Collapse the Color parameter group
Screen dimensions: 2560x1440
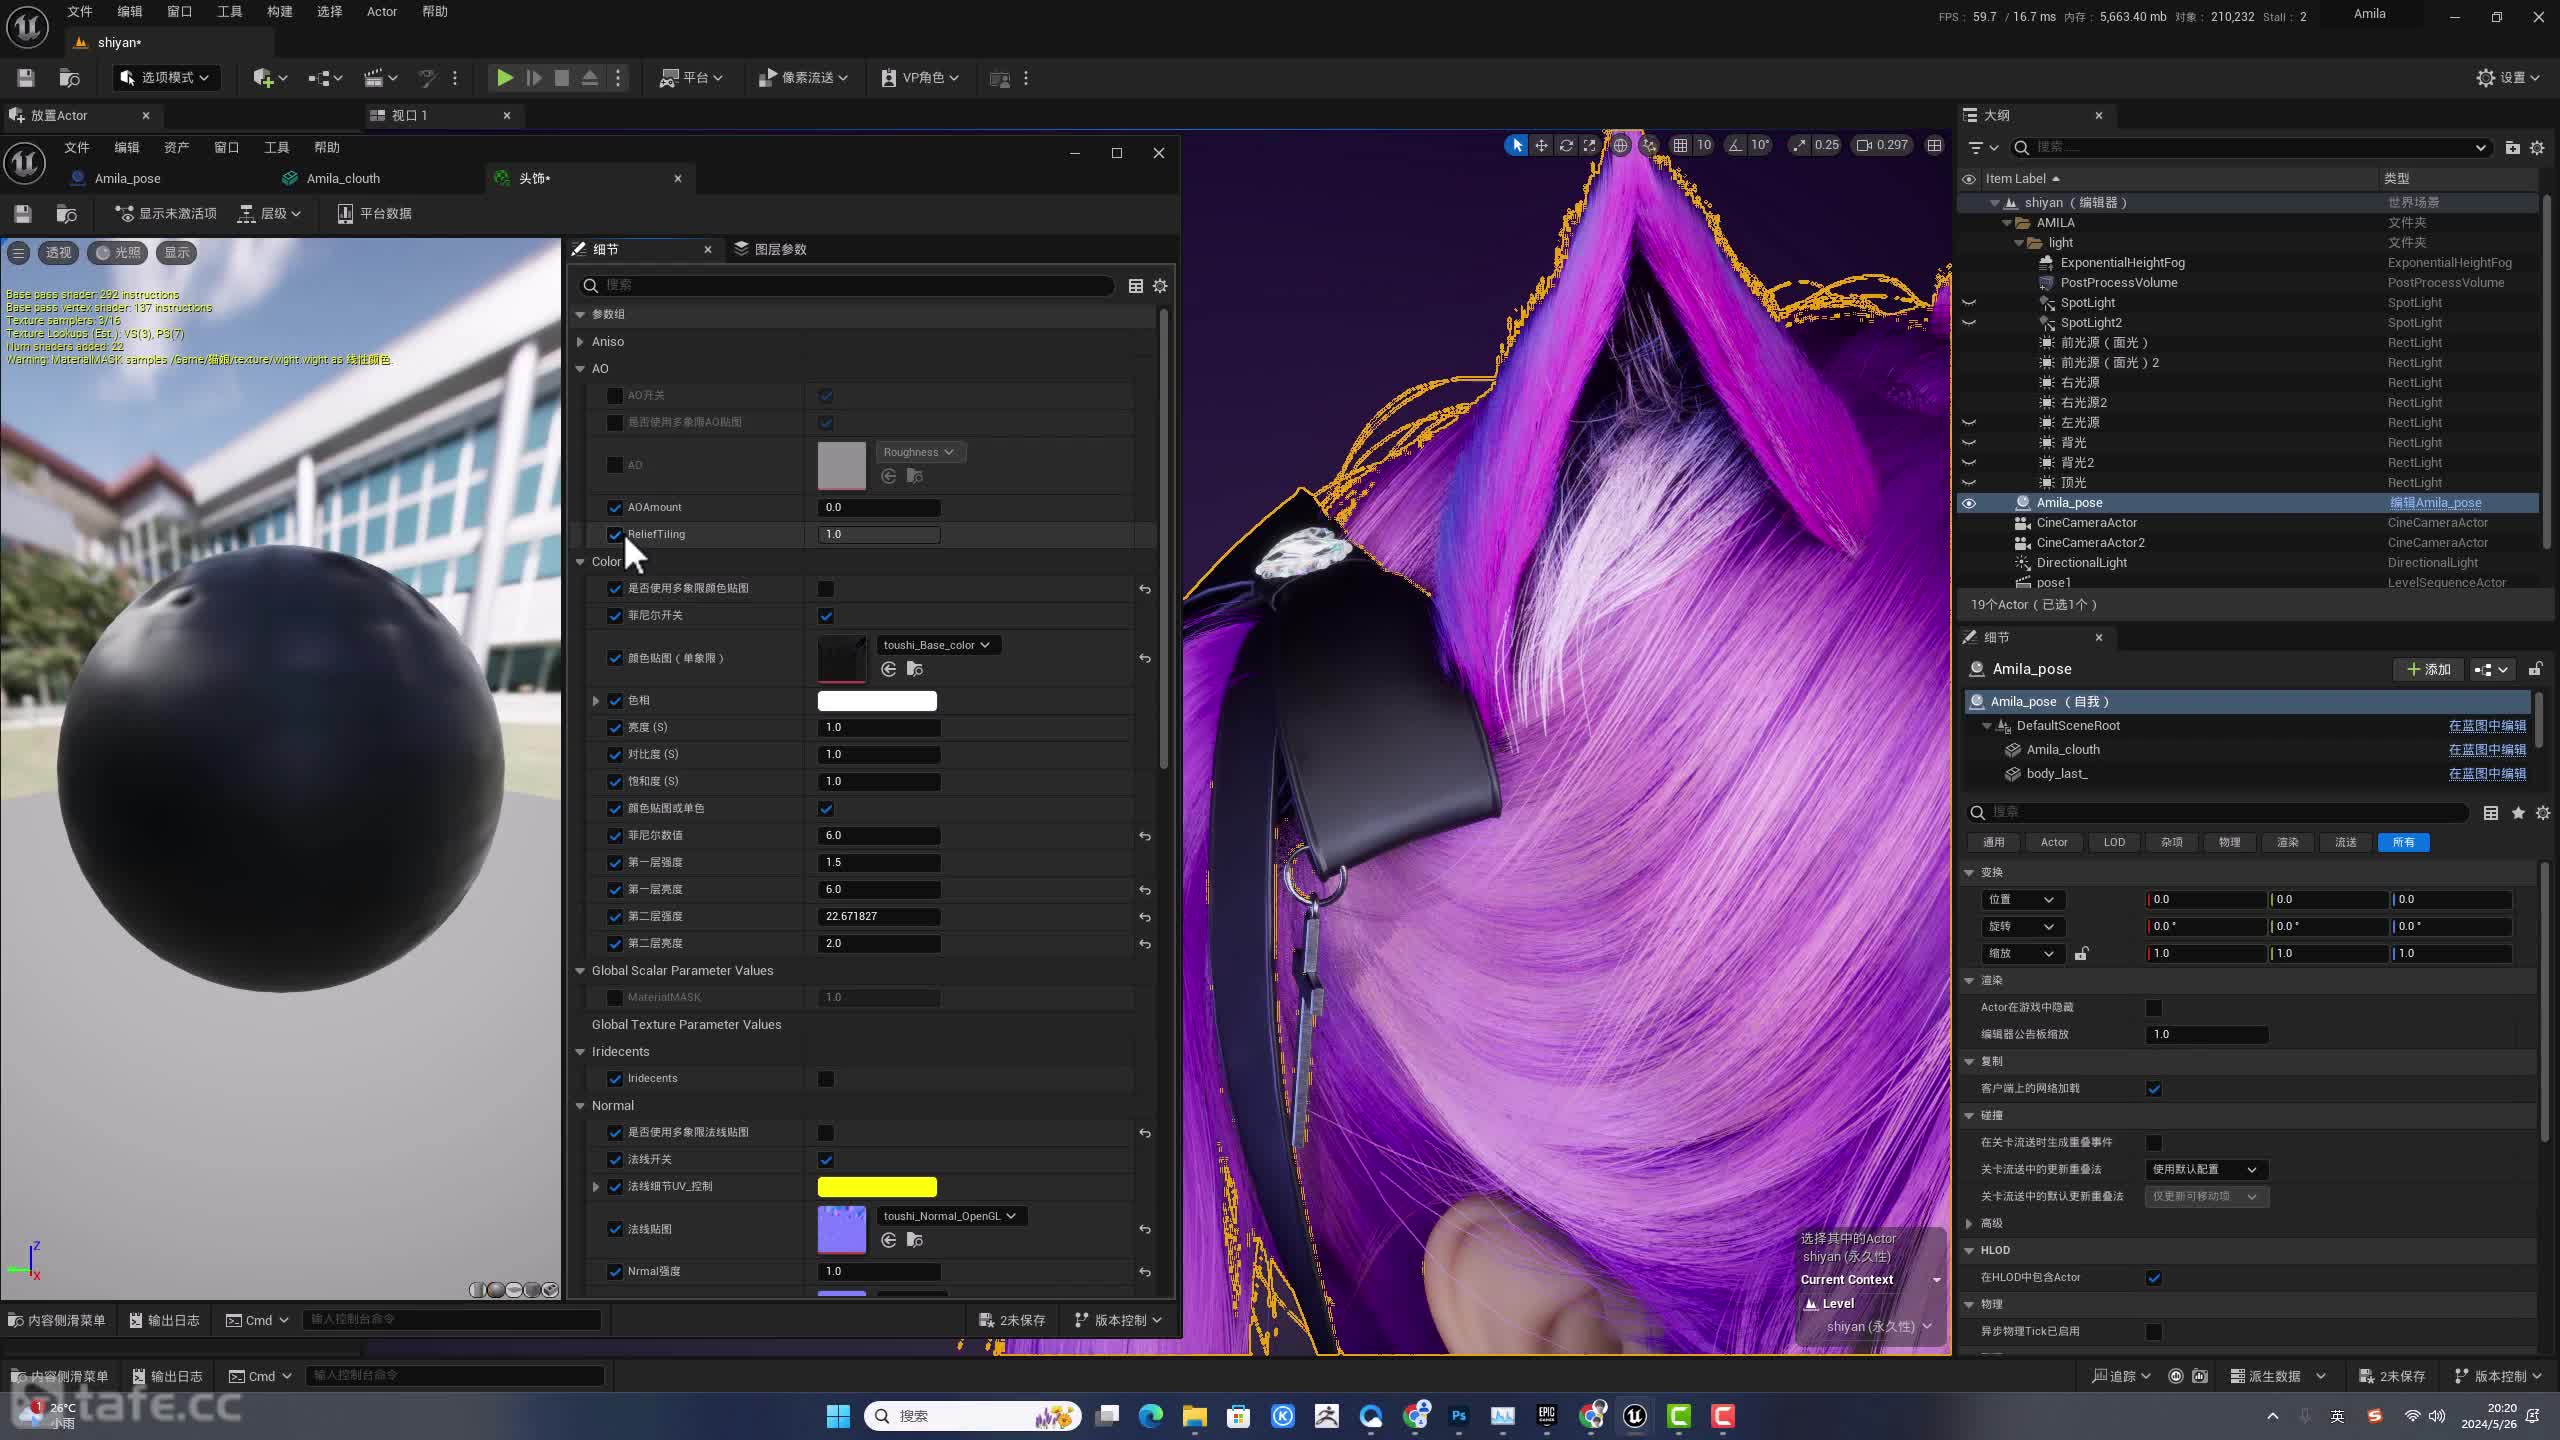point(580,562)
